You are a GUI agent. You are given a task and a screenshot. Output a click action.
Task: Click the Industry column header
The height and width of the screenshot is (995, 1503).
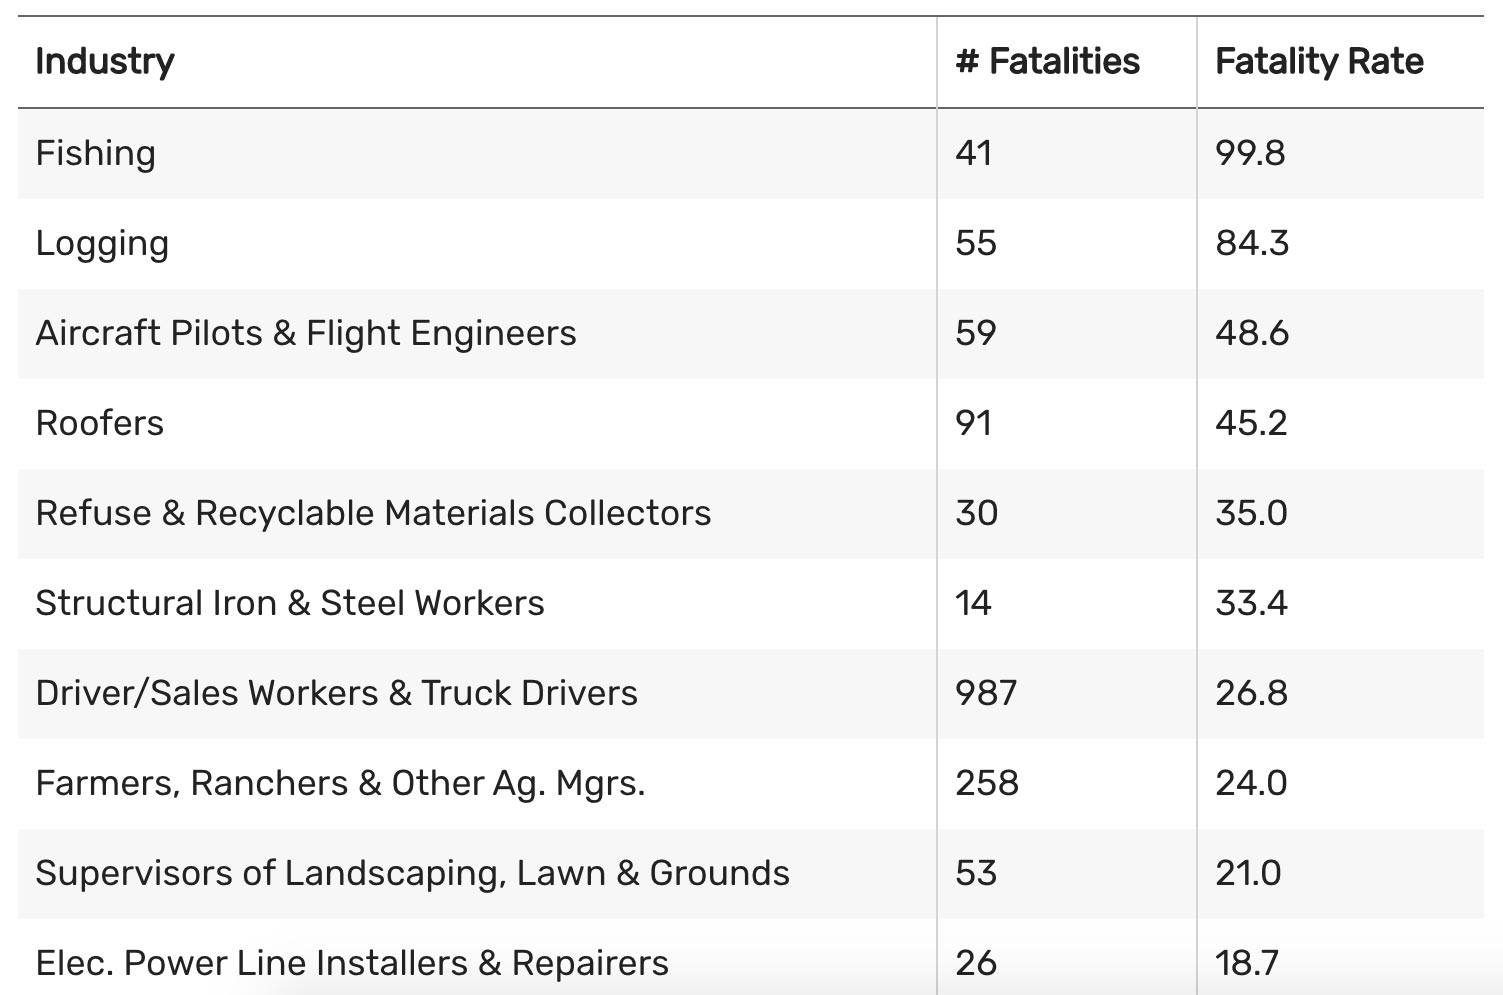[105, 62]
